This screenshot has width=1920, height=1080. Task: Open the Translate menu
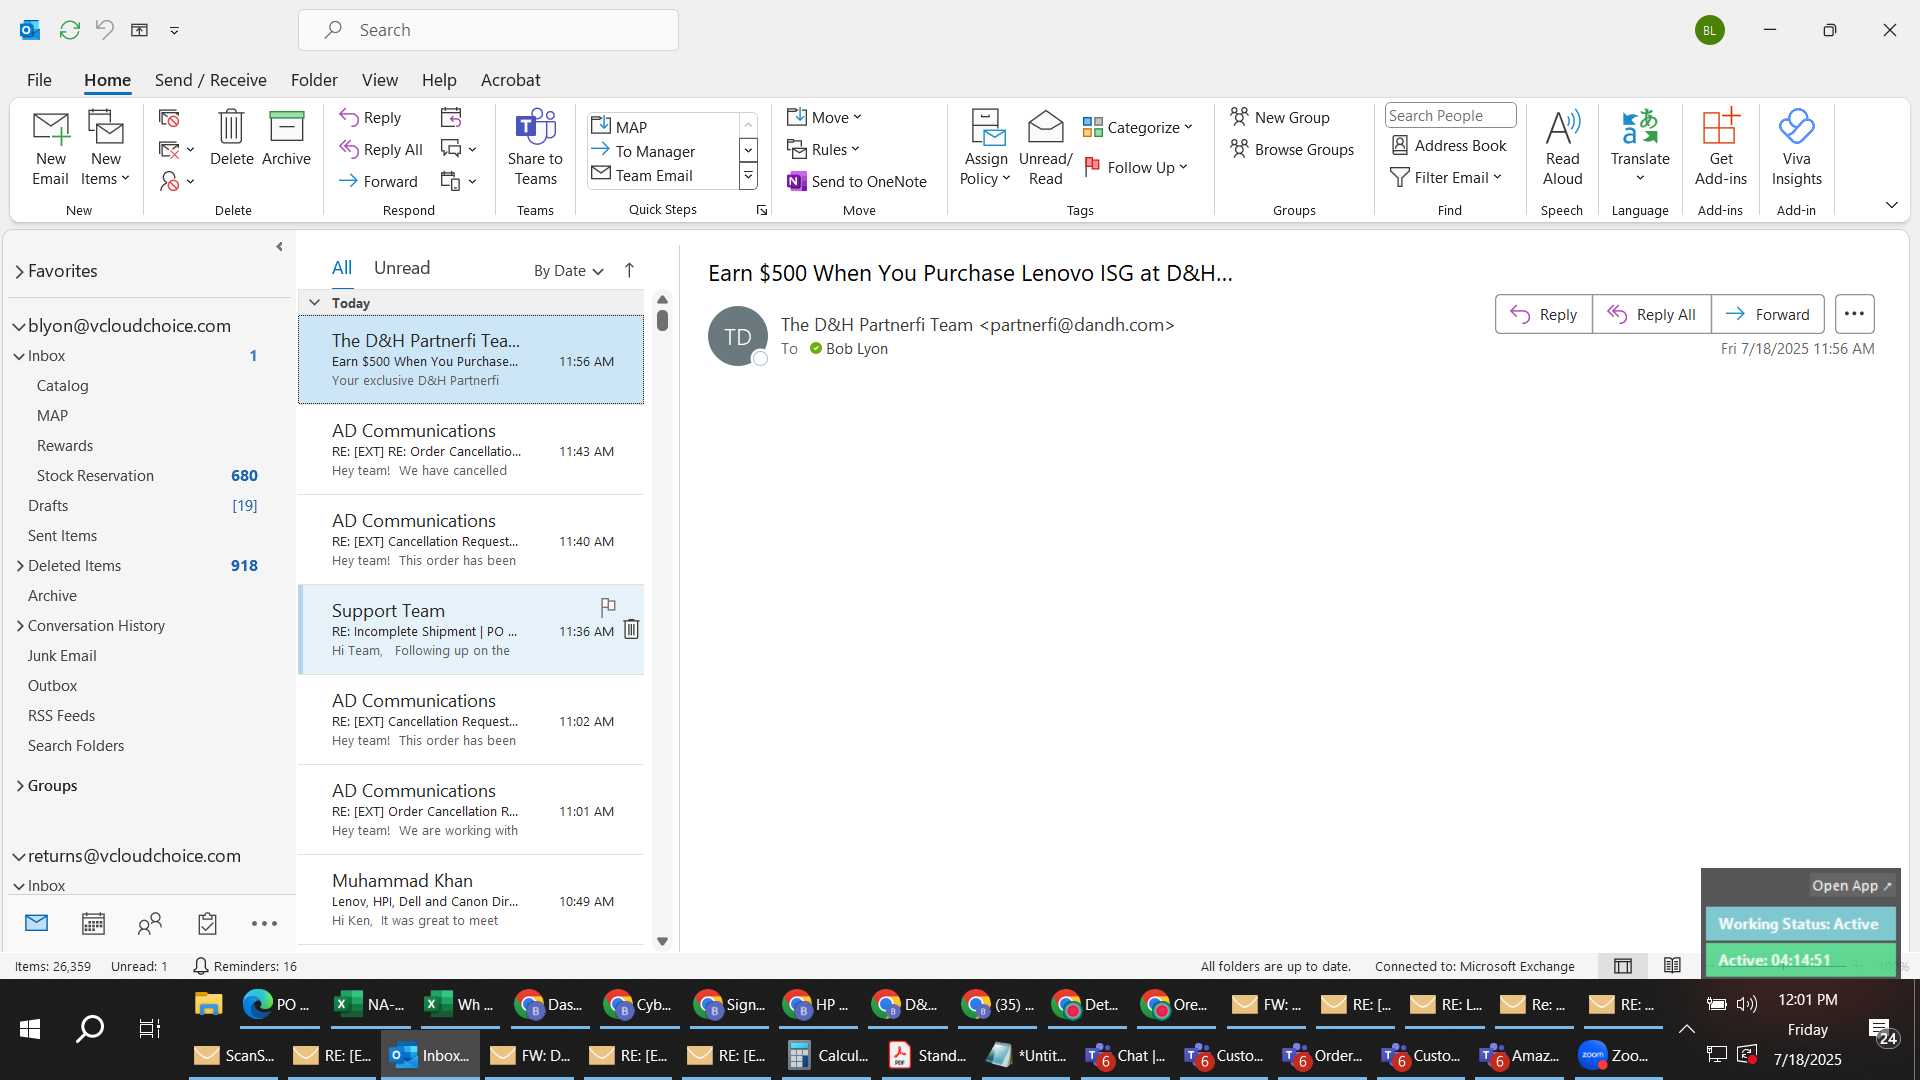[x=1640, y=148]
